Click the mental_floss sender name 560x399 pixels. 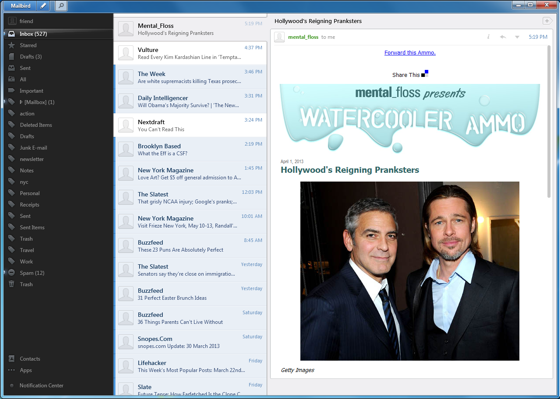click(x=303, y=37)
